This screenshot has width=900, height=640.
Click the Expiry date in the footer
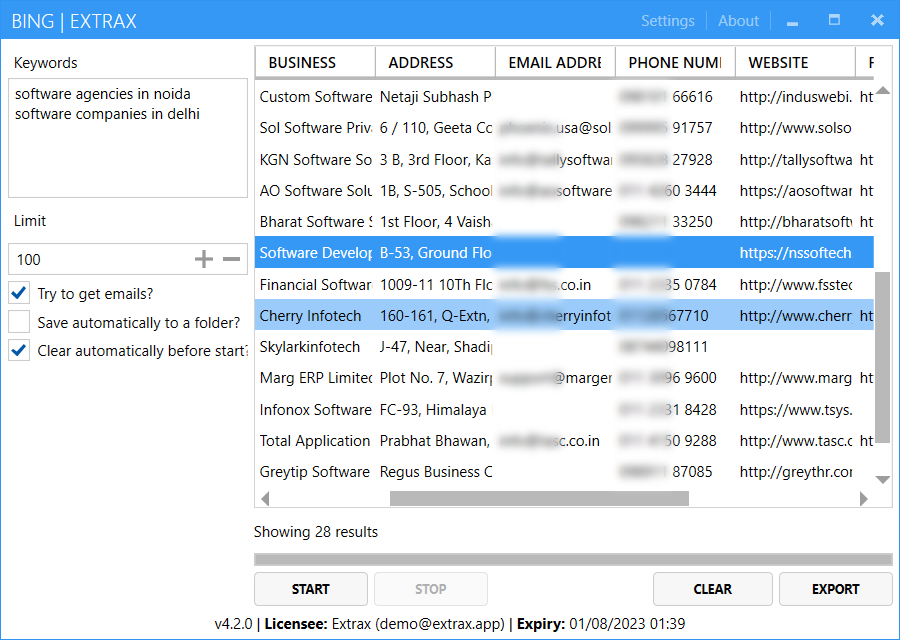[627, 623]
